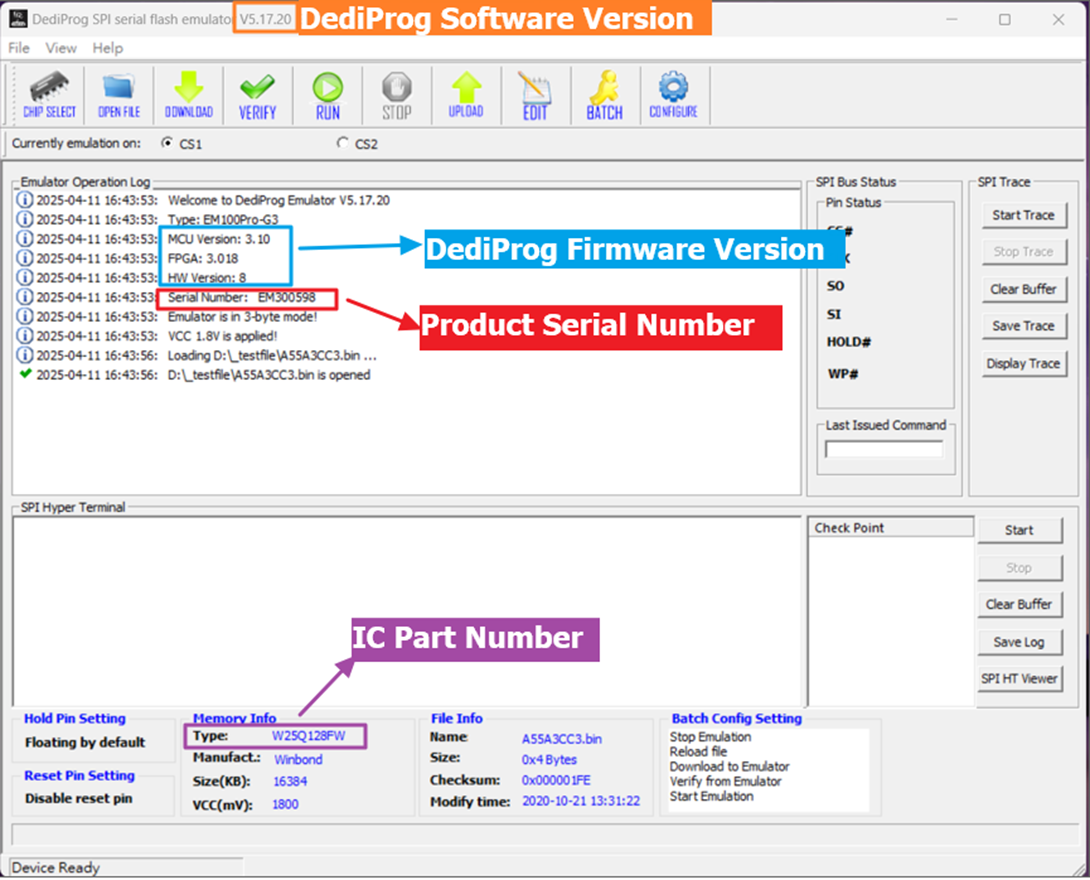1090x880 pixels.
Task: Click the A55A3CC3.bin file name value
Action: (x=562, y=740)
